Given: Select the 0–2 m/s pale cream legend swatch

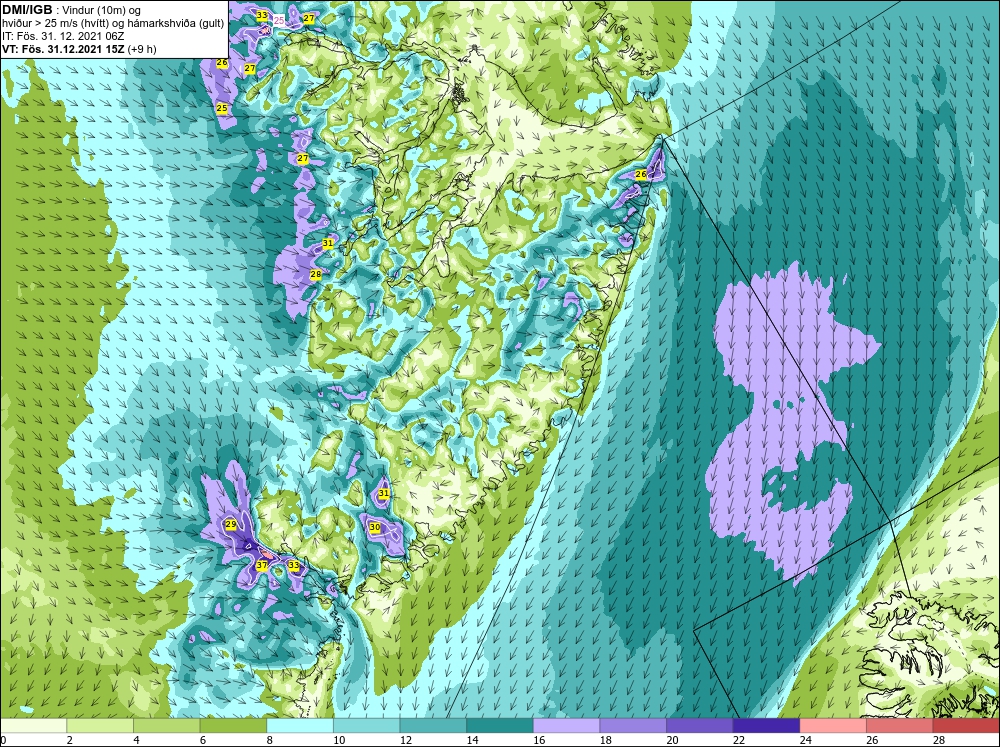Looking at the screenshot, I should tap(33, 725).
